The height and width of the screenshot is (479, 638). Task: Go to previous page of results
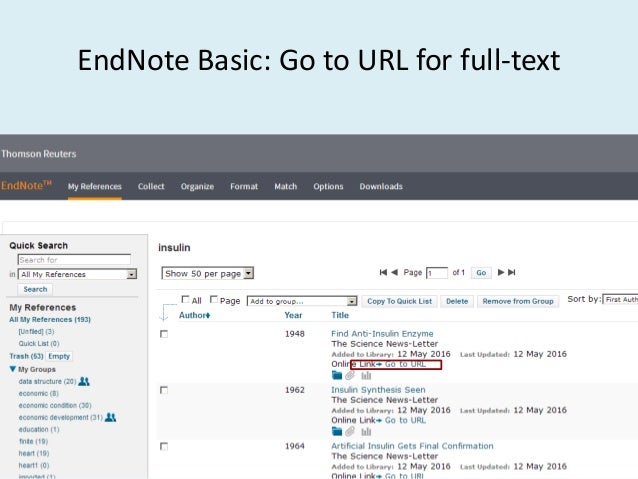point(394,272)
